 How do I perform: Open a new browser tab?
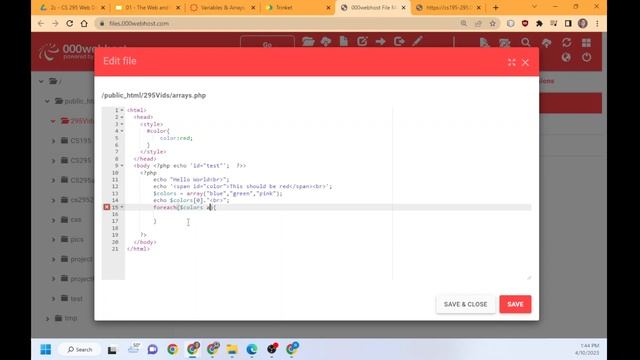click(x=496, y=7)
